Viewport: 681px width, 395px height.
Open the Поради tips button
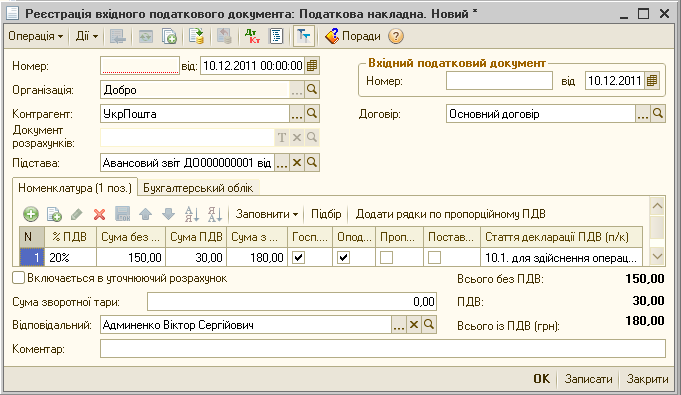[353, 36]
